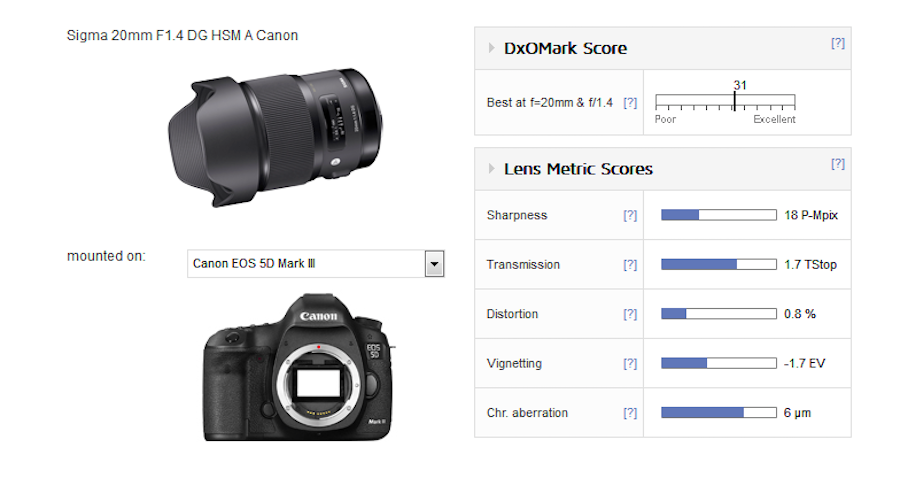Collapse the DxOMark Score section
This screenshot has height=478, width=900.
click(x=491, y=48)
